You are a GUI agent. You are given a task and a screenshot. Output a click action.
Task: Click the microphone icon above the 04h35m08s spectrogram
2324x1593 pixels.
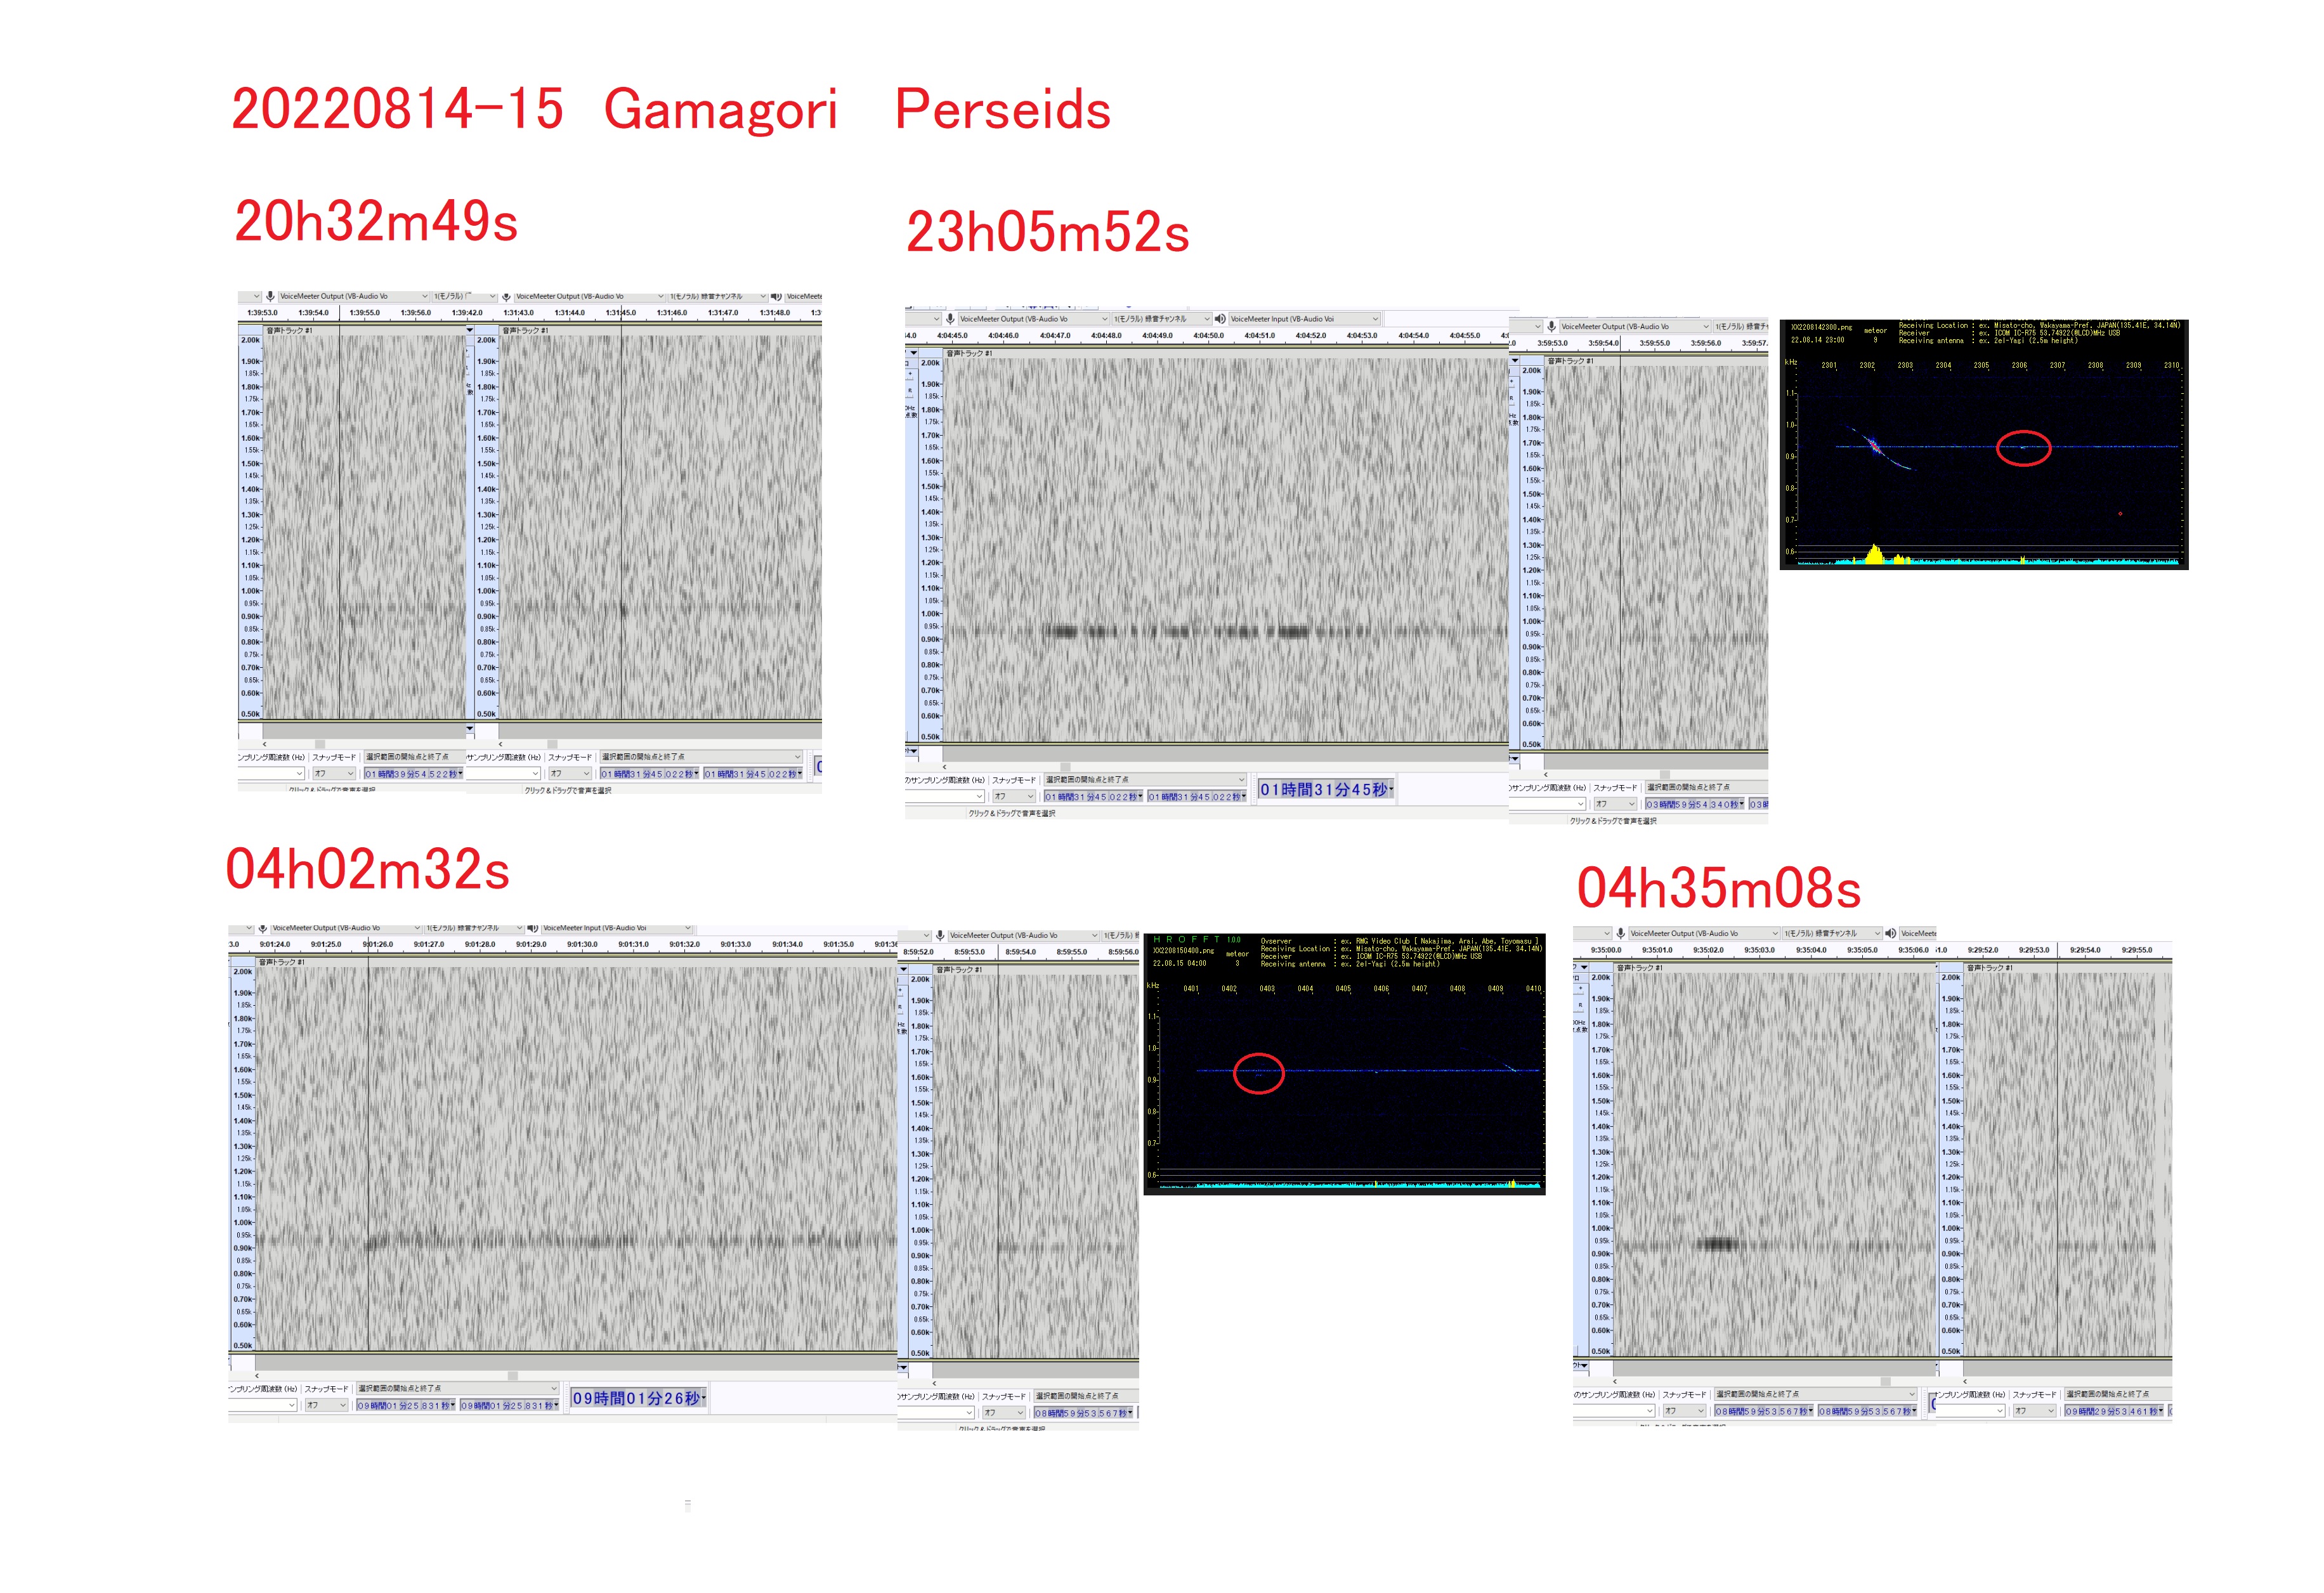pos(1620,933)
